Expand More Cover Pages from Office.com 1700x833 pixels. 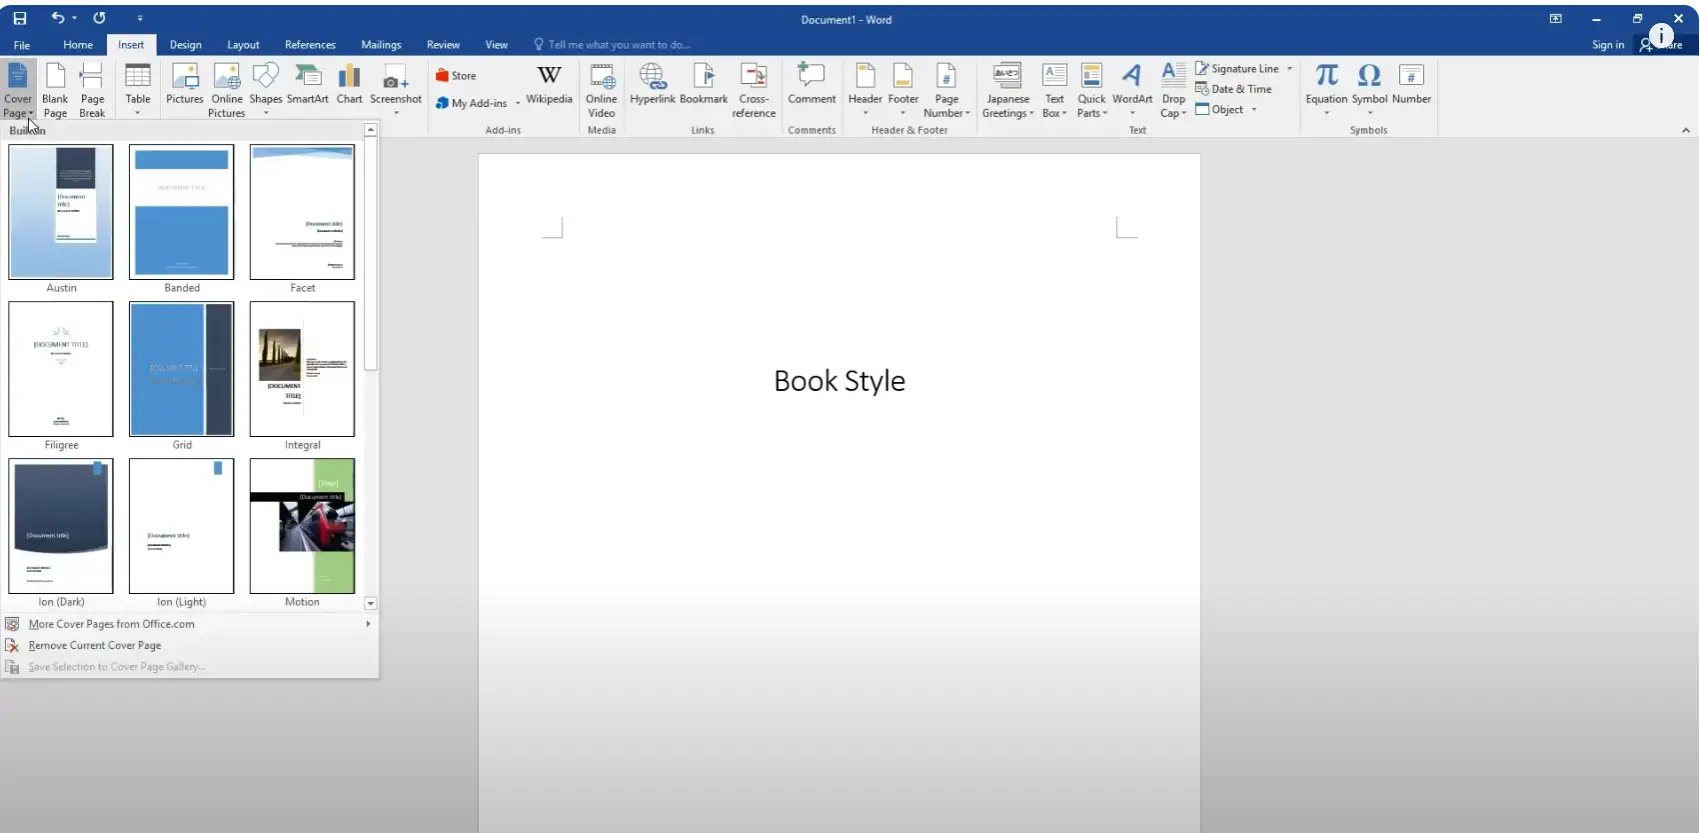(111, 624)
